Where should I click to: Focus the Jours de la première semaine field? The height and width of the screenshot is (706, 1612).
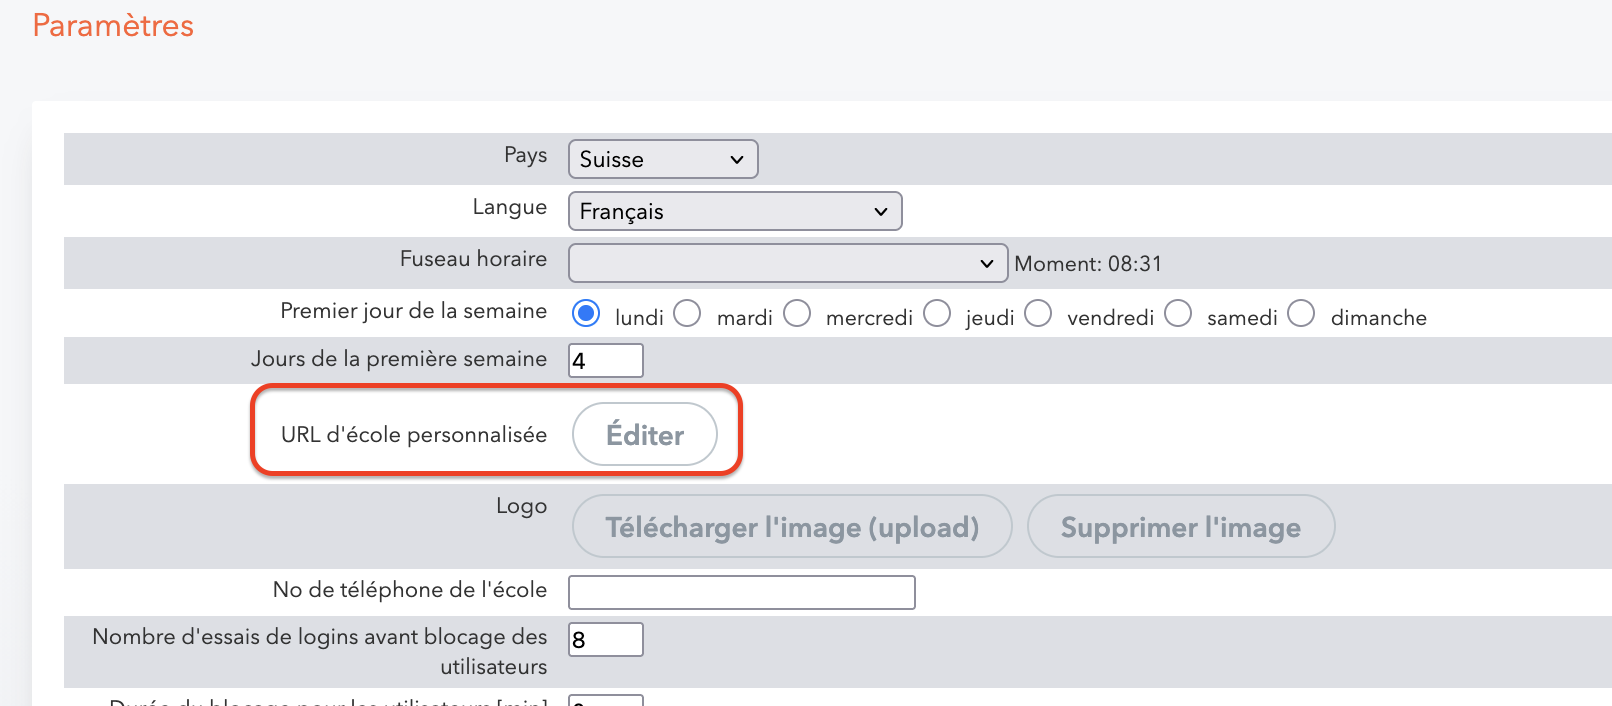(x=605, y=360)
